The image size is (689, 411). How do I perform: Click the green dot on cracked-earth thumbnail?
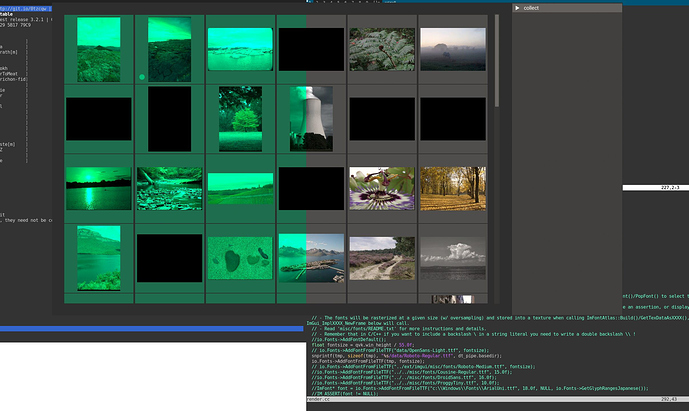coord(143,76)
